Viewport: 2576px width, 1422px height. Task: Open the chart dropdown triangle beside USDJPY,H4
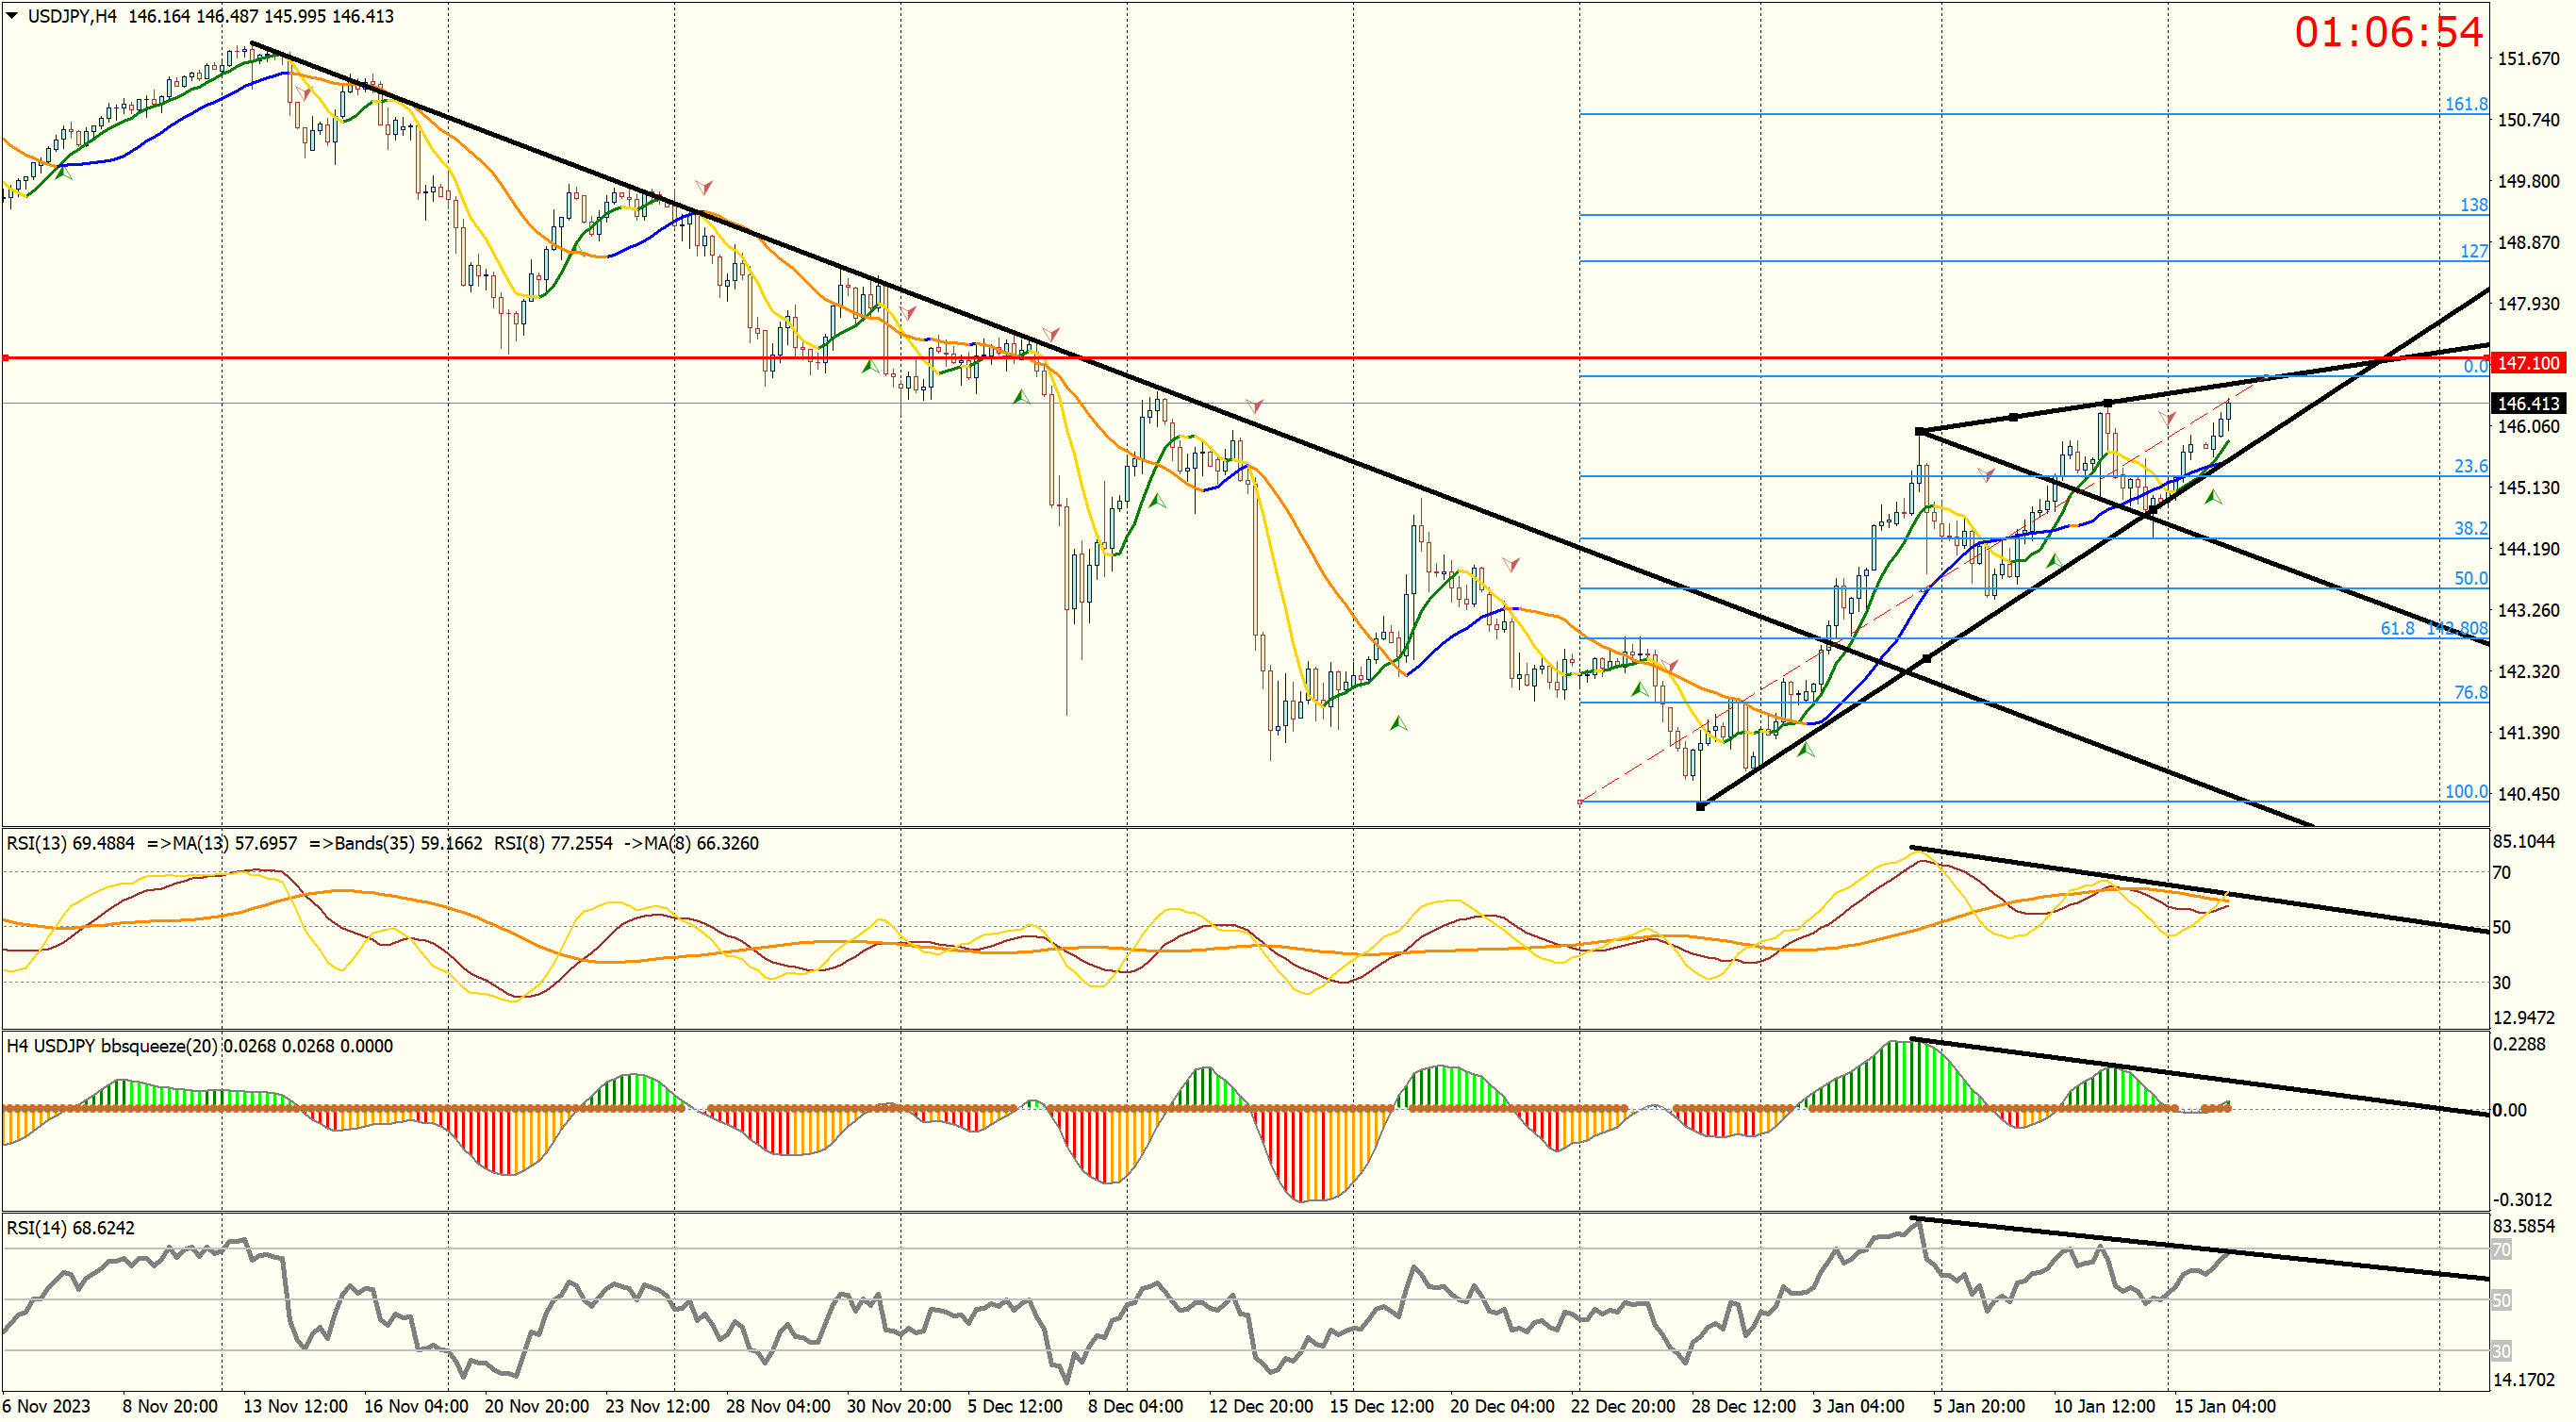pyautogui.click(x=12, y=16)
